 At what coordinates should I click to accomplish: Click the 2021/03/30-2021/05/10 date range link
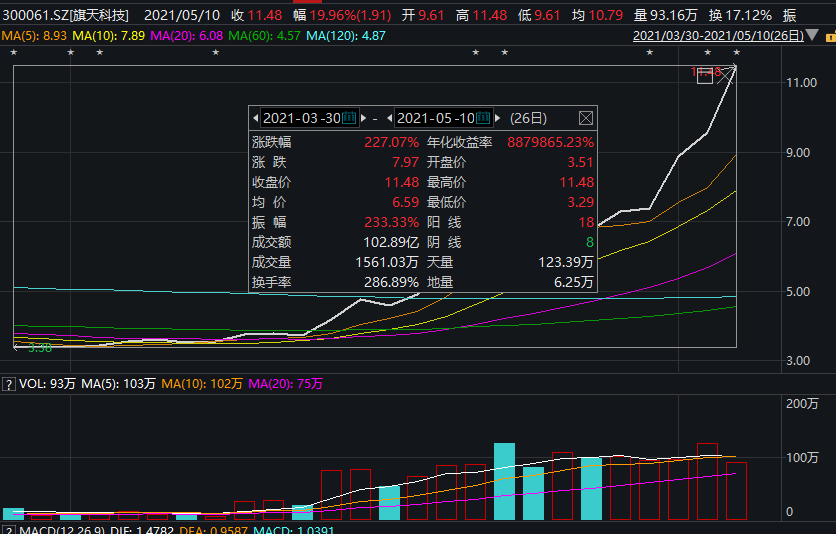tap(718, 36)
